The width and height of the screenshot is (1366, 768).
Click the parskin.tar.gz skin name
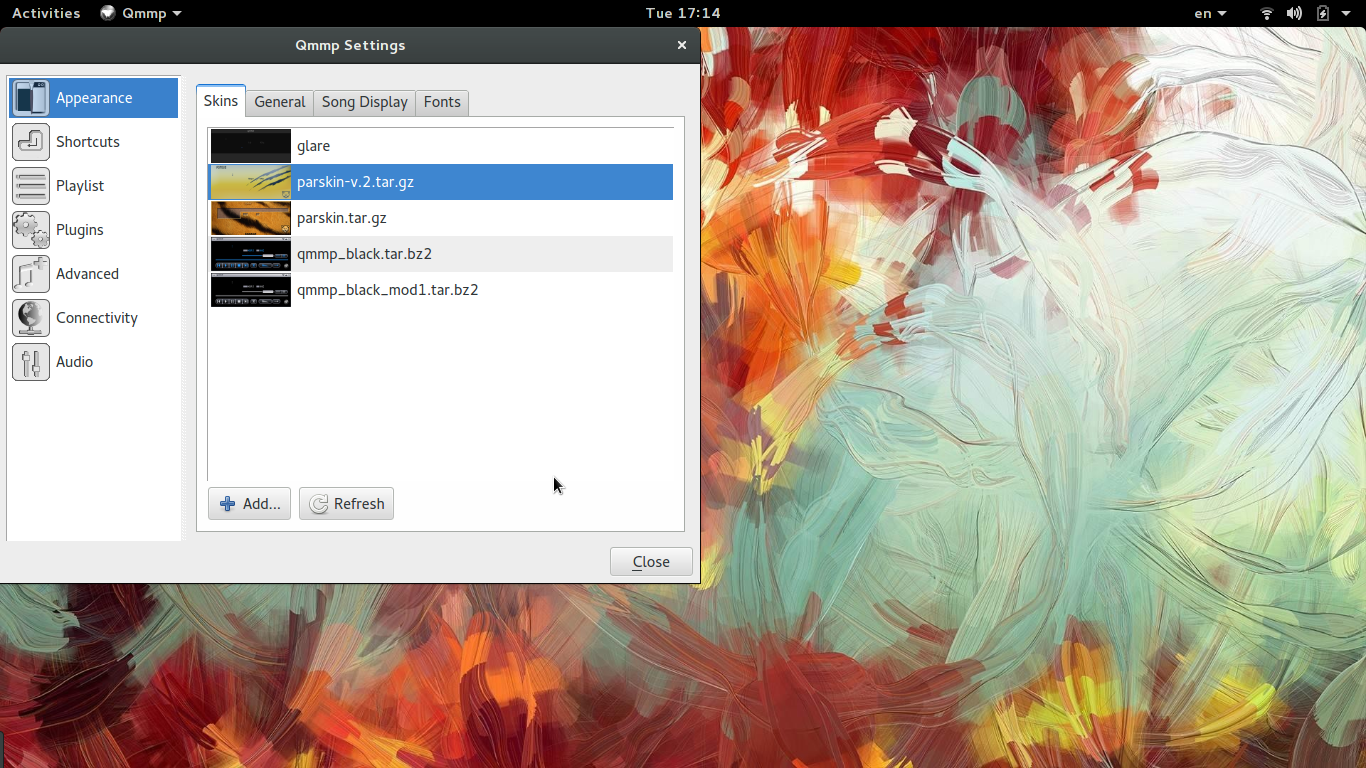tap(342, 218)
